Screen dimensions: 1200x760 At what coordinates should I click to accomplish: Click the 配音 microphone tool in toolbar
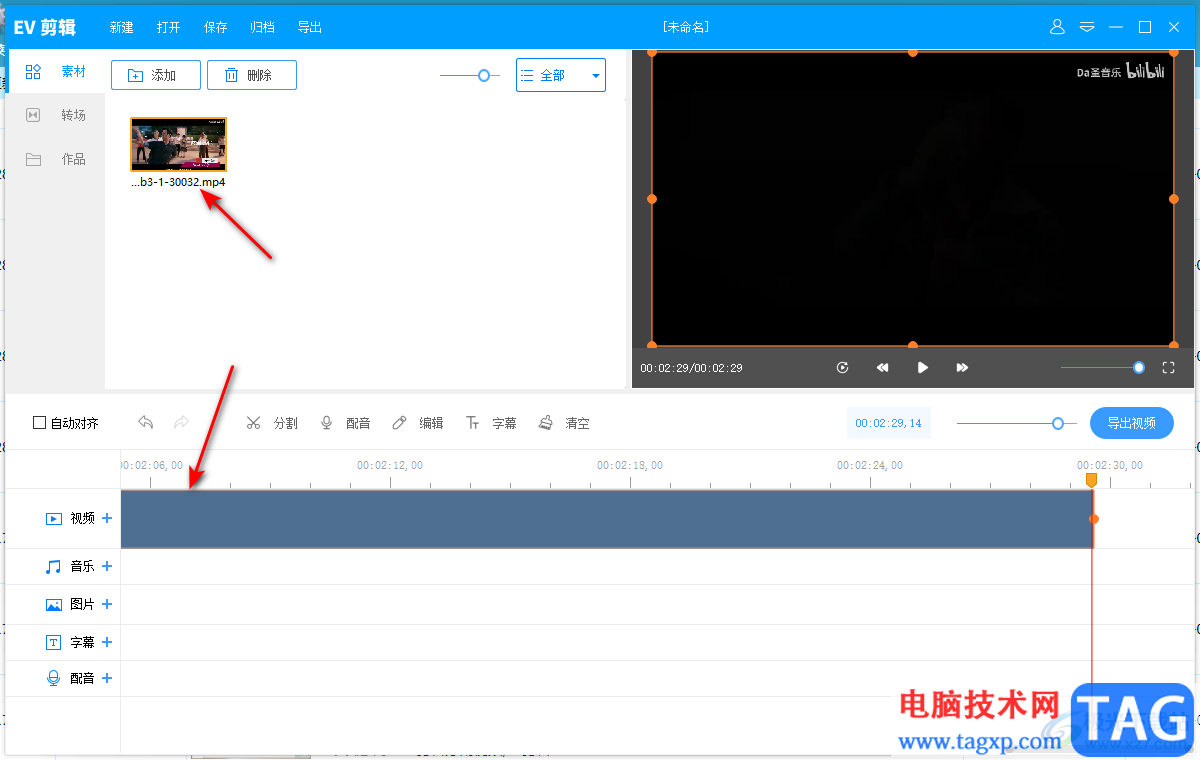pyautogui.click(x=345, y=423)
